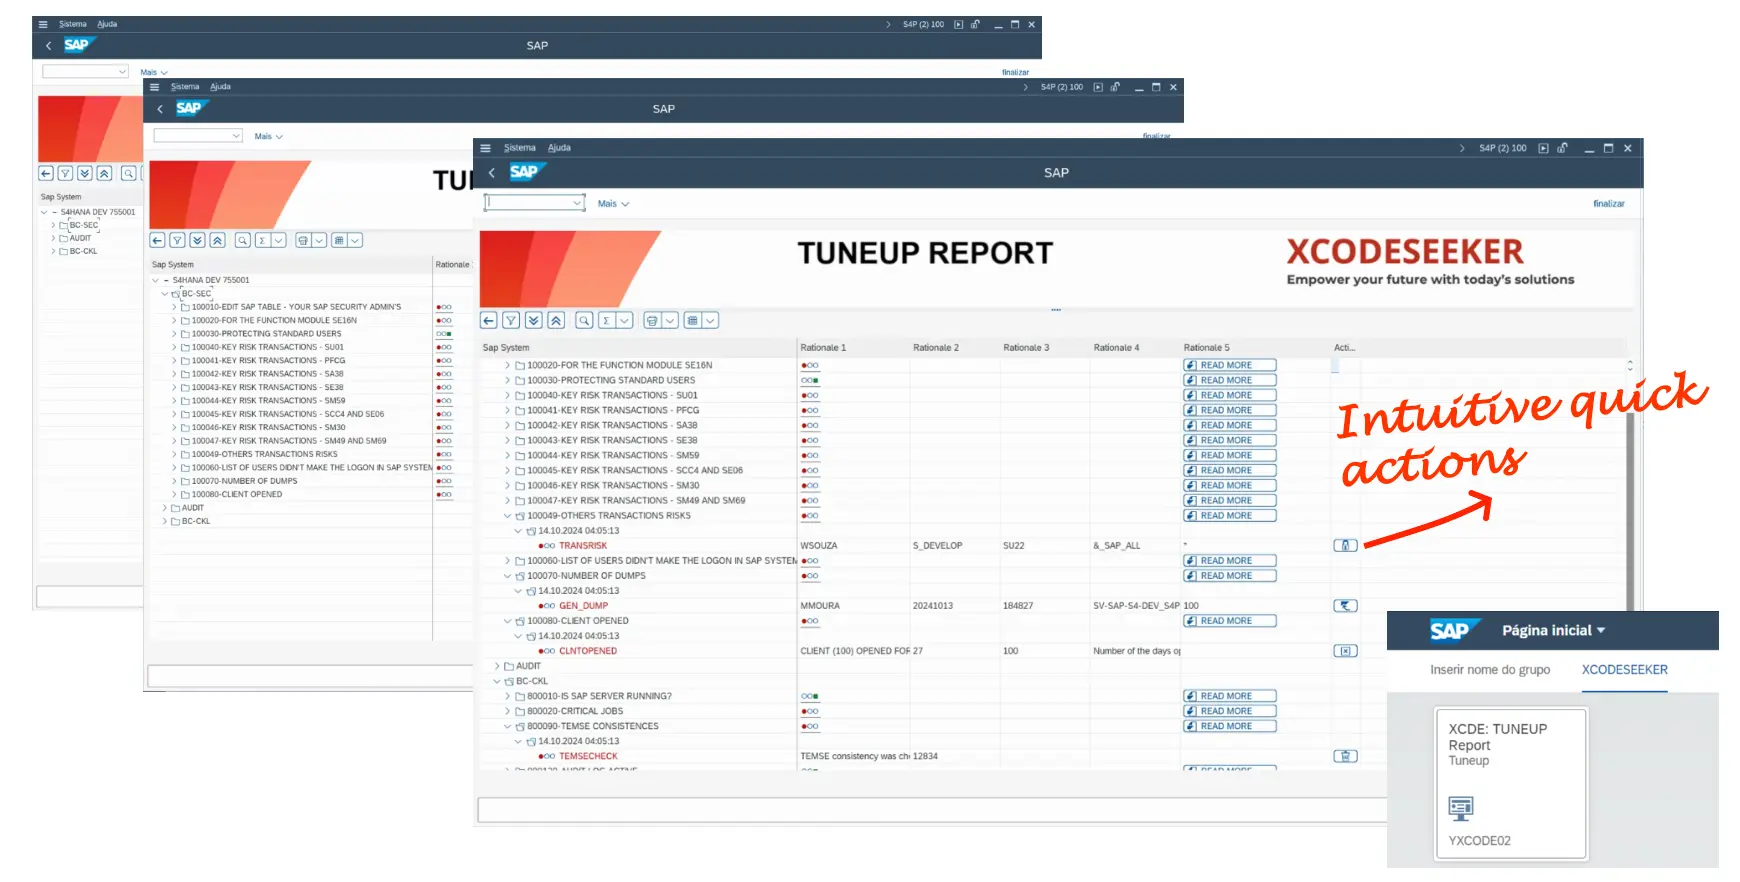
Task: Click READ MORE for 100020-FOR THE FUNCTION MODULE SE16N
Action: coord(1230,366)
